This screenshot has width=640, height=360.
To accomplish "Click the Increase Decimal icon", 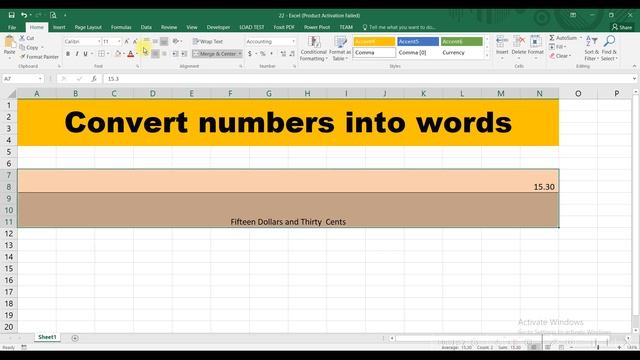I will 283,54.
